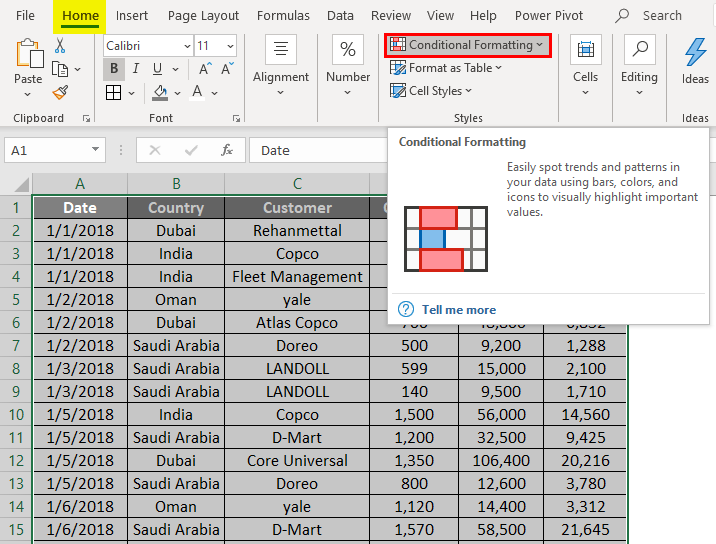Image resolution: width=716 pixels, height=544 pixels.
Task: Open fill color dropdown arrow
Action: 178,93
